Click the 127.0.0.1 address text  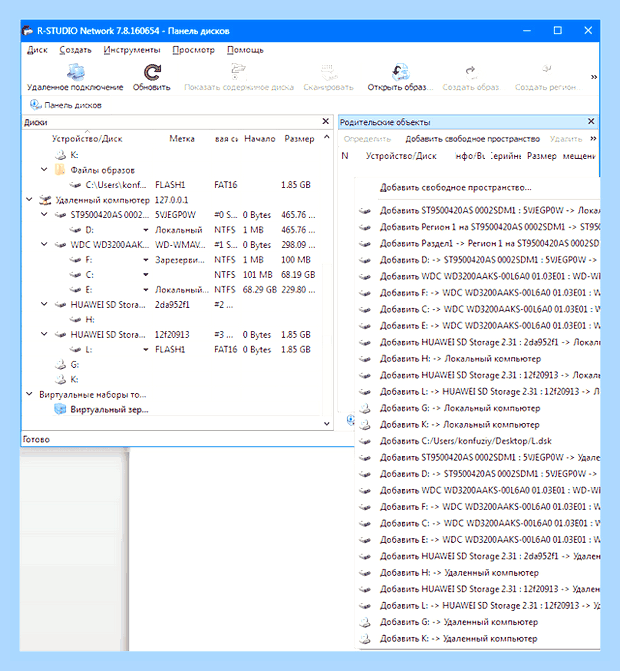[x=171, y=200]
